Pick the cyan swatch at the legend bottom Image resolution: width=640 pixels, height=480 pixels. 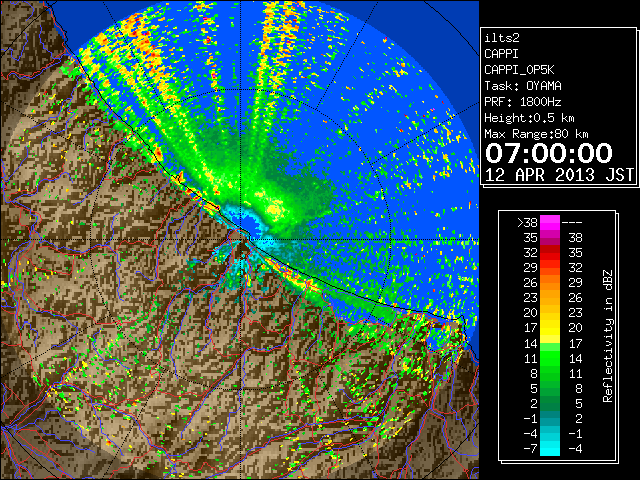[550, 448]
